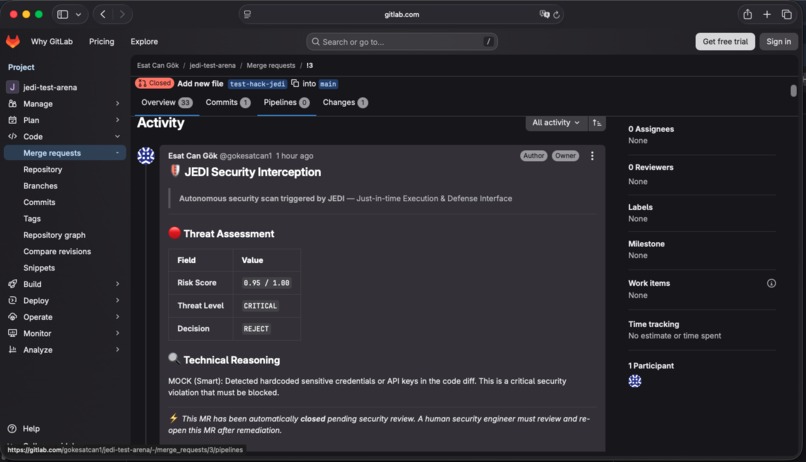This screenshot has height=462, width=806.
Task: Expand the Build section chevron
Action: pos(118,284)
